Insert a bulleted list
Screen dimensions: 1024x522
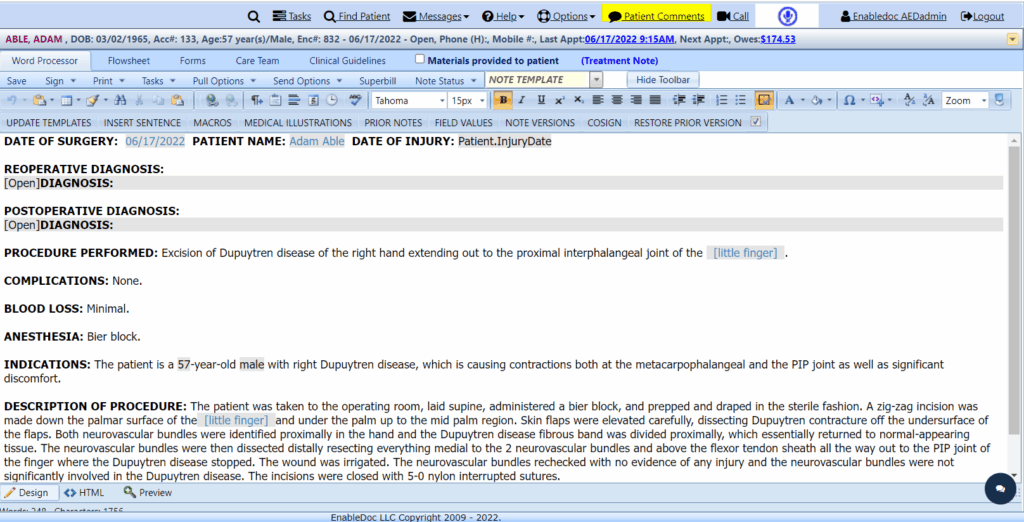[x=740, y=101]
